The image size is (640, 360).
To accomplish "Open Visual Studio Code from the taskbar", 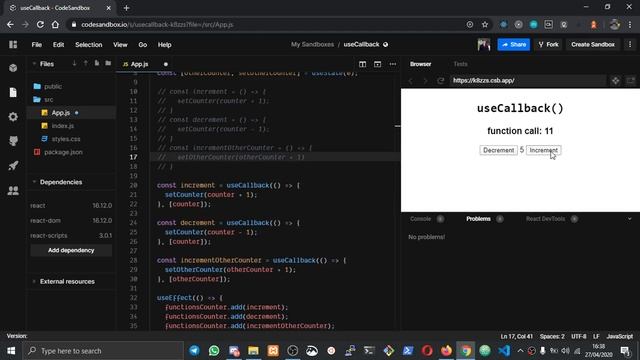I will tap(504, 351).
